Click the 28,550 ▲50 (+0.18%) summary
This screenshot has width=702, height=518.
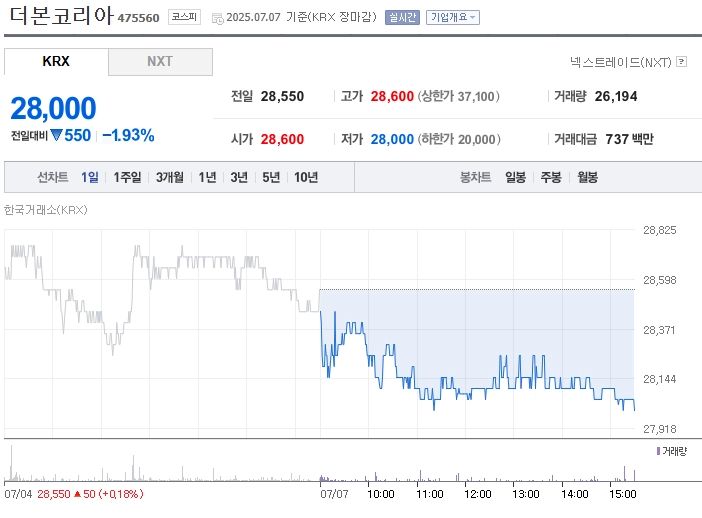(x=90, y=494)
